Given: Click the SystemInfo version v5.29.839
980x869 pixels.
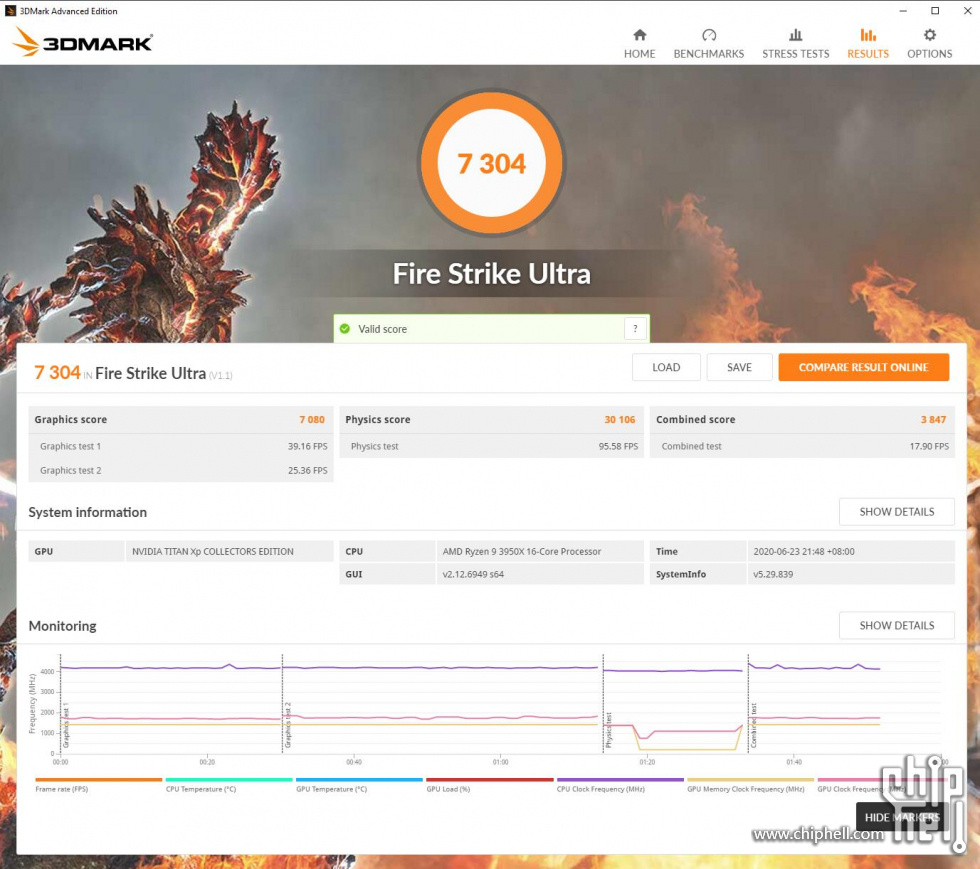Looking at the screenshot, I should pyautogui.click(x=773, y=574).
